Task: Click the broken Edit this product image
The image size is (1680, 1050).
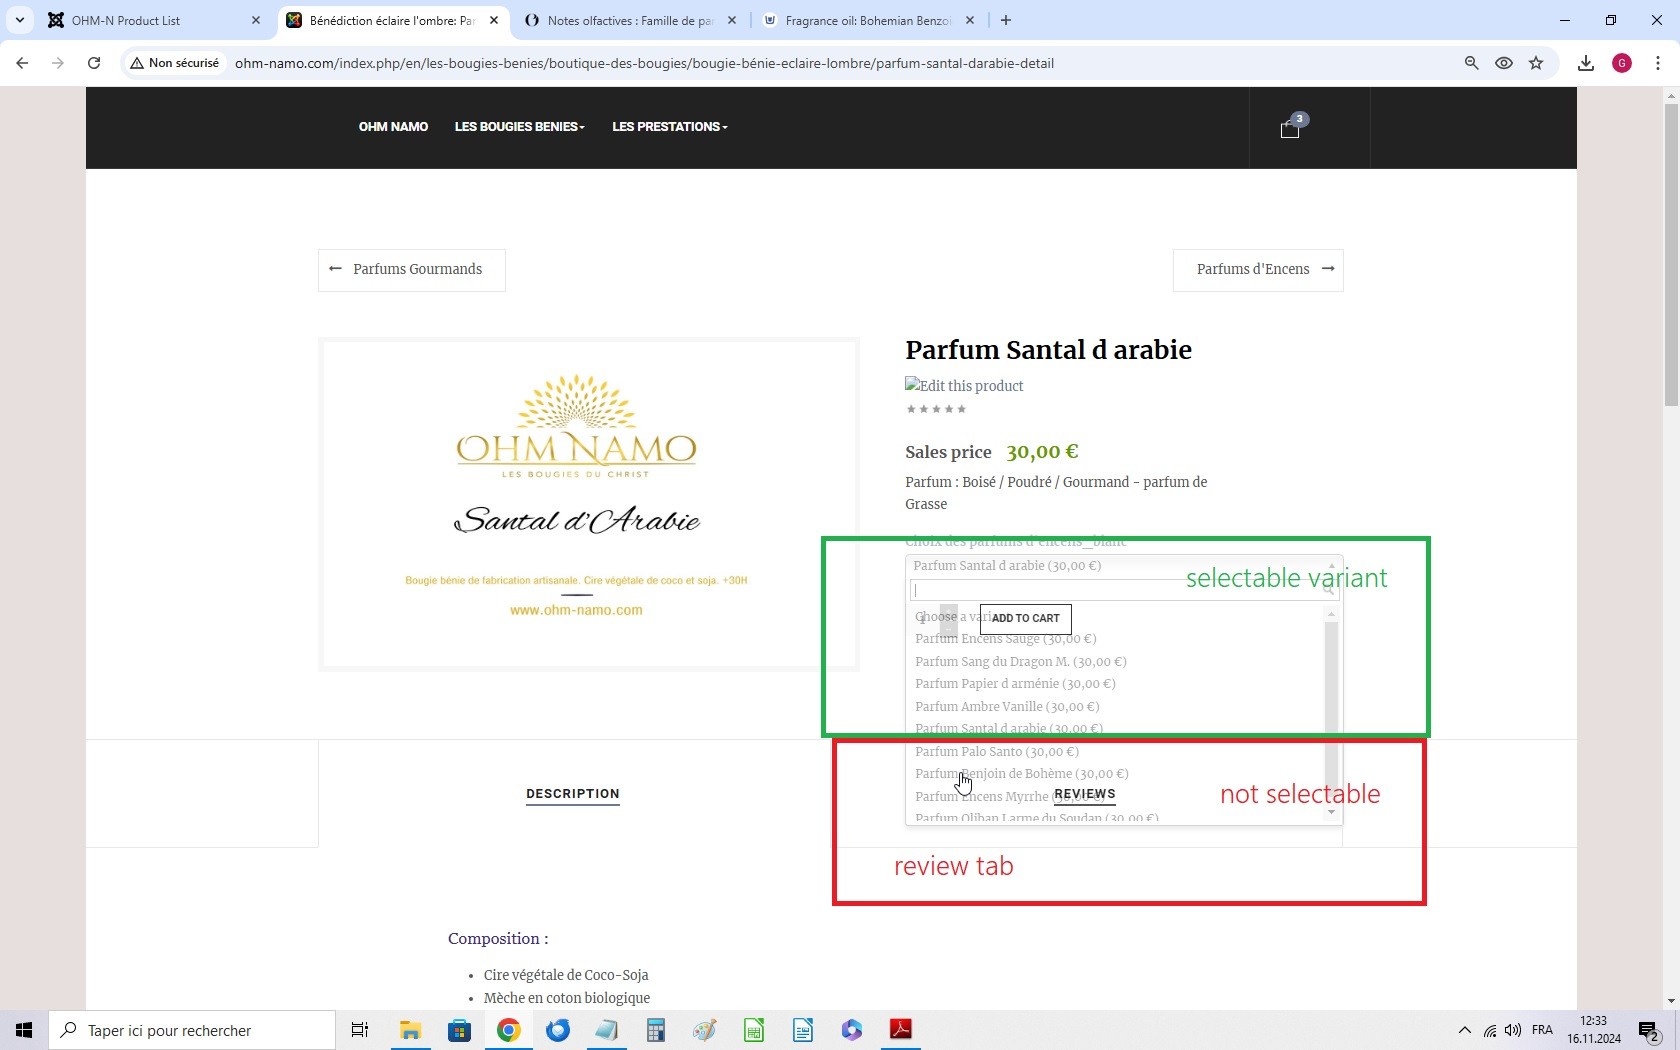Action: coord(964,386)
